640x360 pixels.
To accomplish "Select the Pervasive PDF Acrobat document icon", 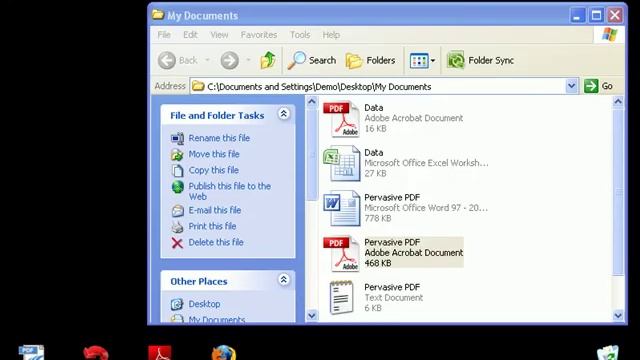I will 342,253.
